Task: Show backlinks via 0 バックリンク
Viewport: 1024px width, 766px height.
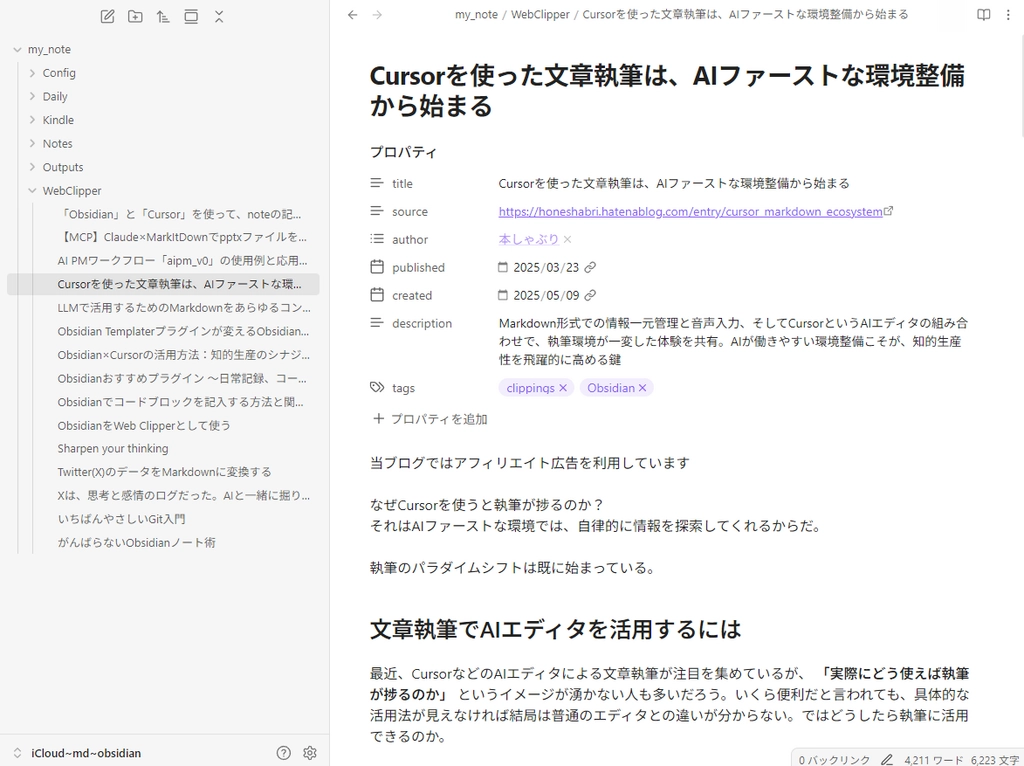Action: pyautogui.click(x=834, y=760)
